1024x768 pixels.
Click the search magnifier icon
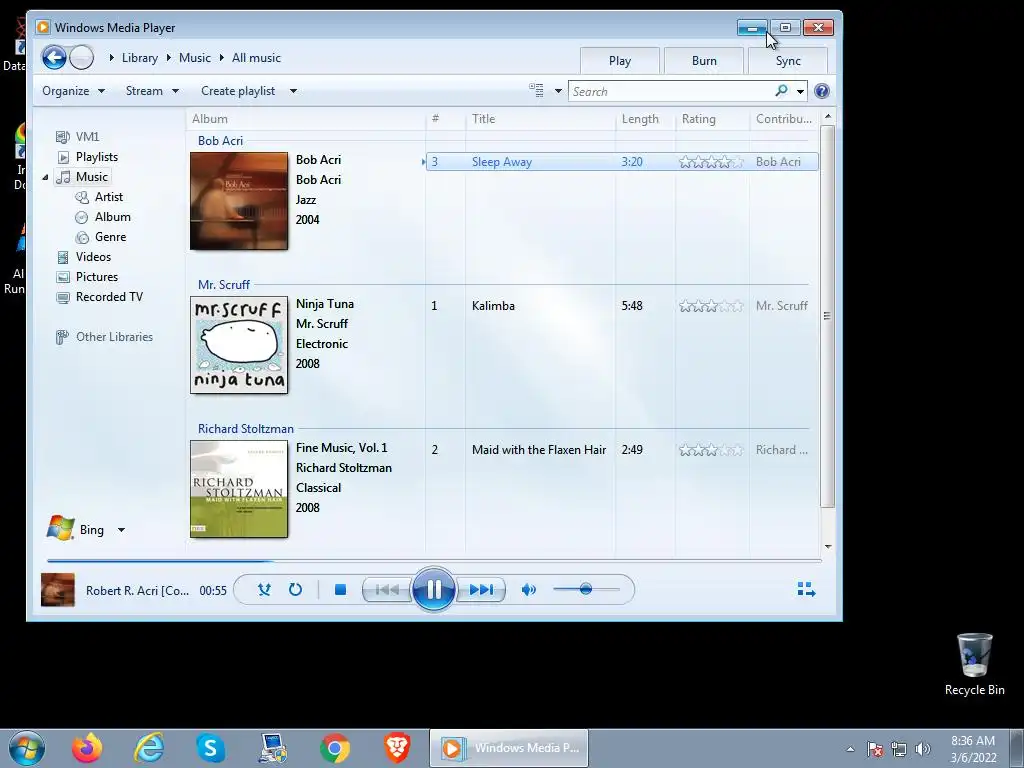pos(781,91)
